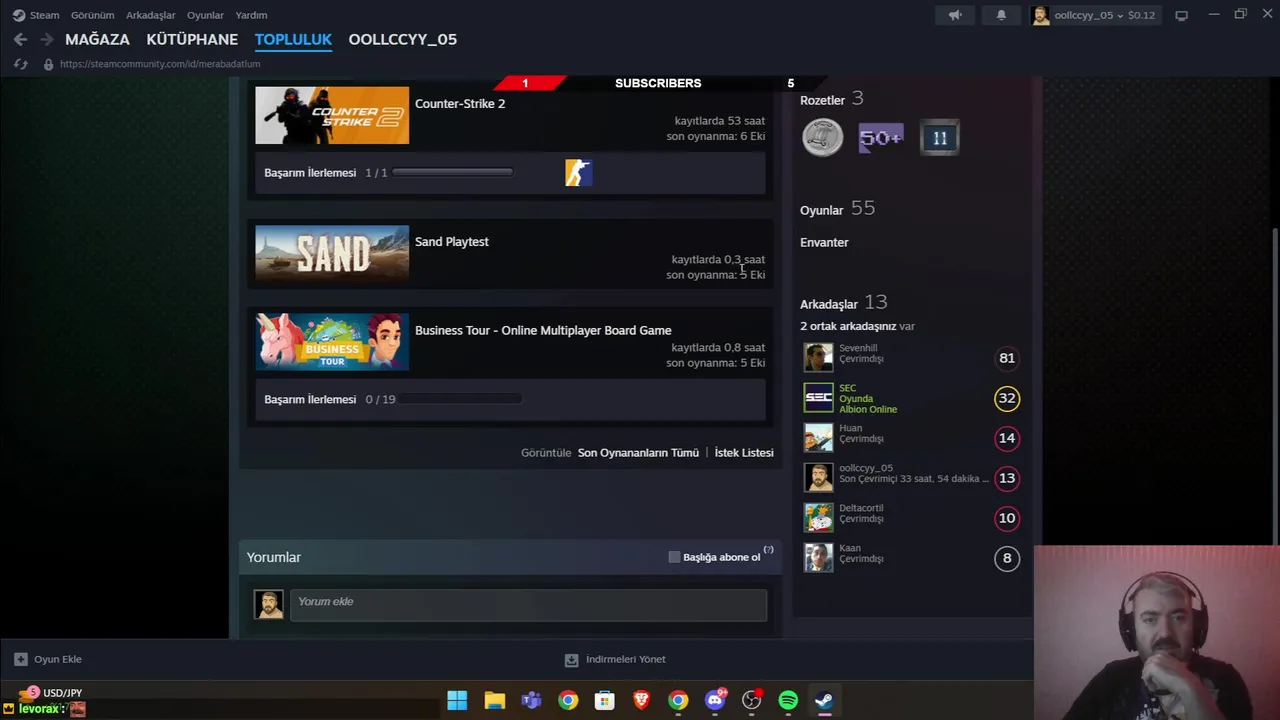Open Brave browser from the taskbar
The image size is (1280, 720).
point(641,700)
